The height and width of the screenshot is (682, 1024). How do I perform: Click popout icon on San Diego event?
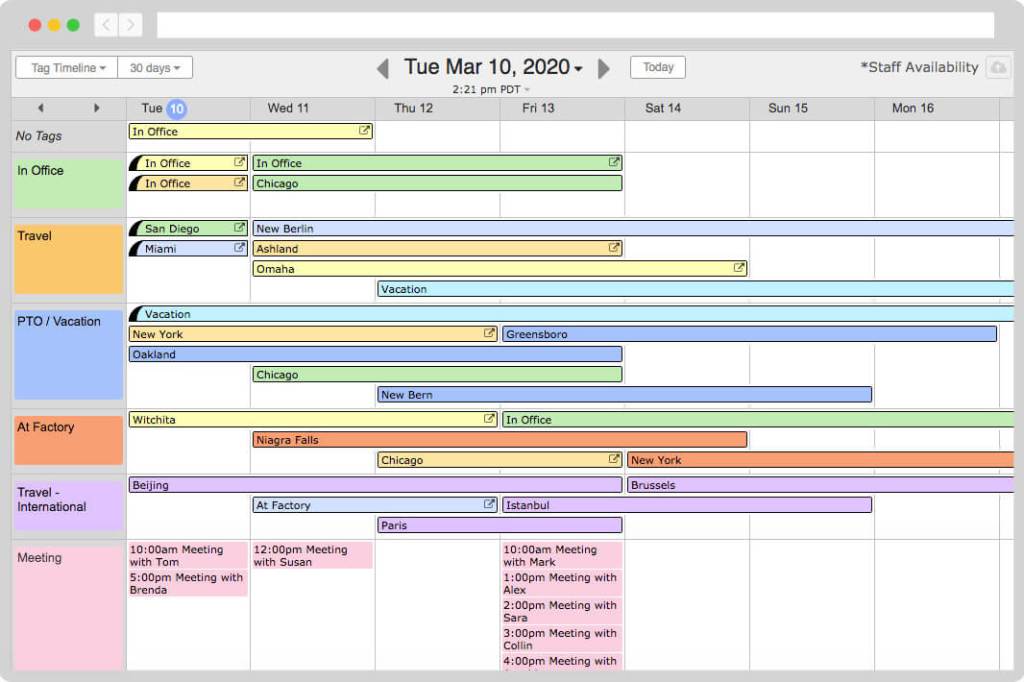[240, 228]
